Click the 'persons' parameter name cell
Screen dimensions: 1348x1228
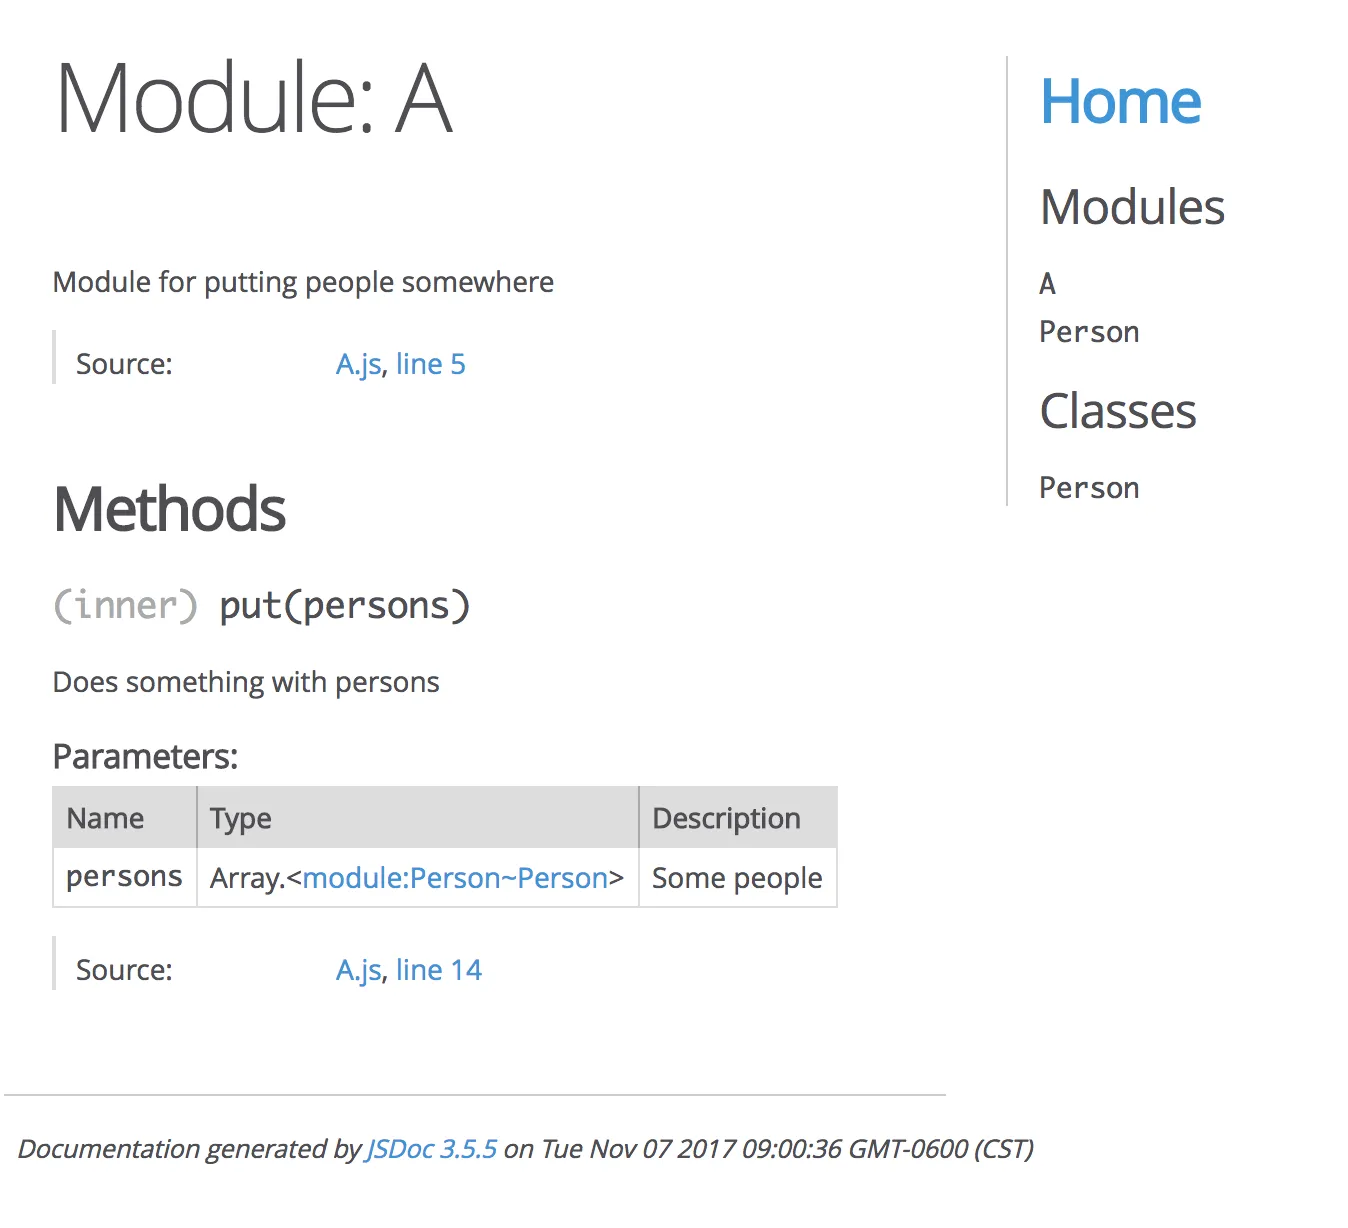(x=124, y=877)
